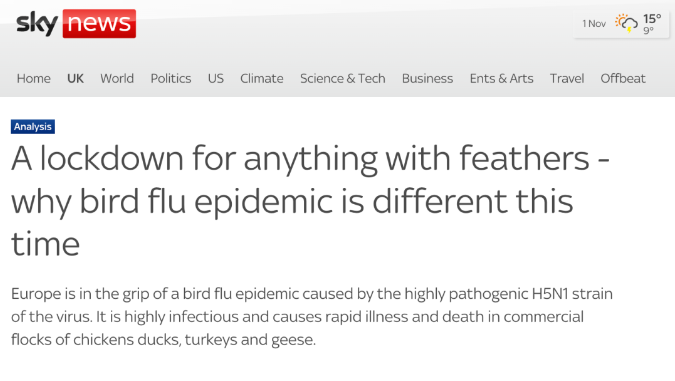
Task: Go to the Offbeat section
Action: pyautogui.click(x=623, y=78)
